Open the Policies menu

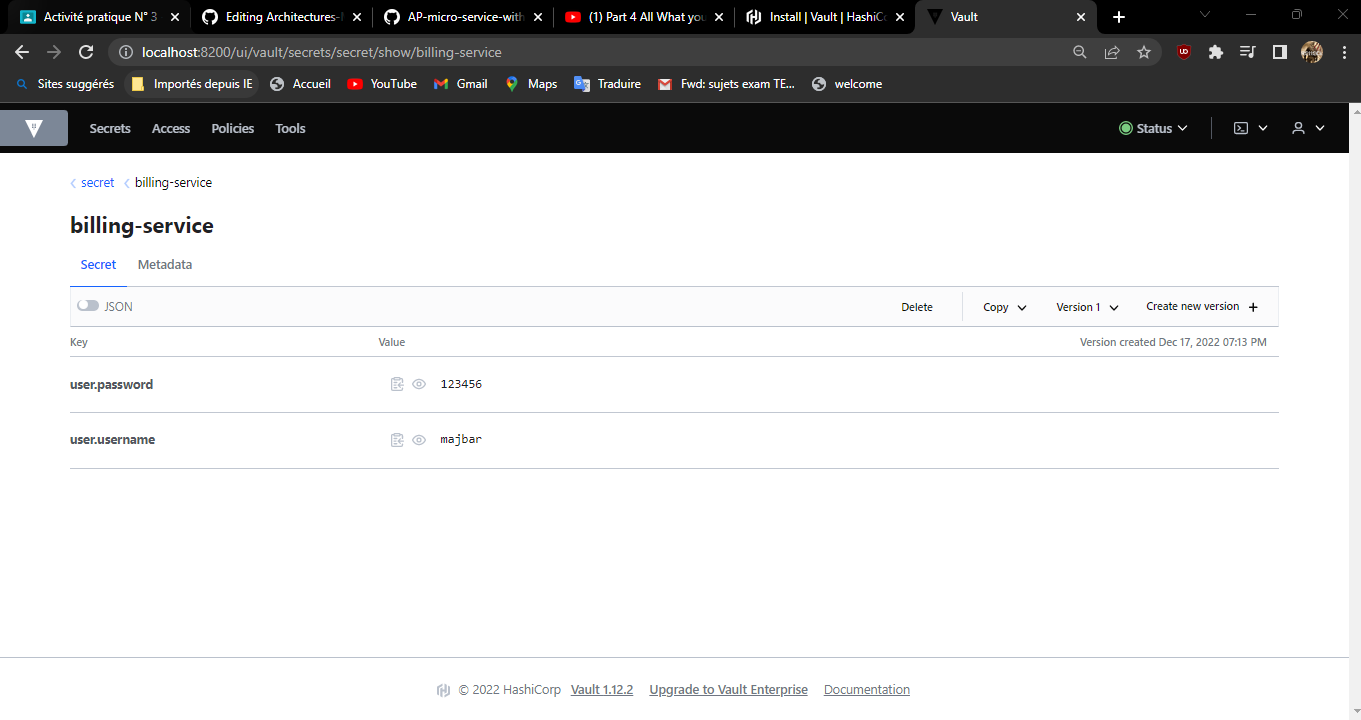232,127
